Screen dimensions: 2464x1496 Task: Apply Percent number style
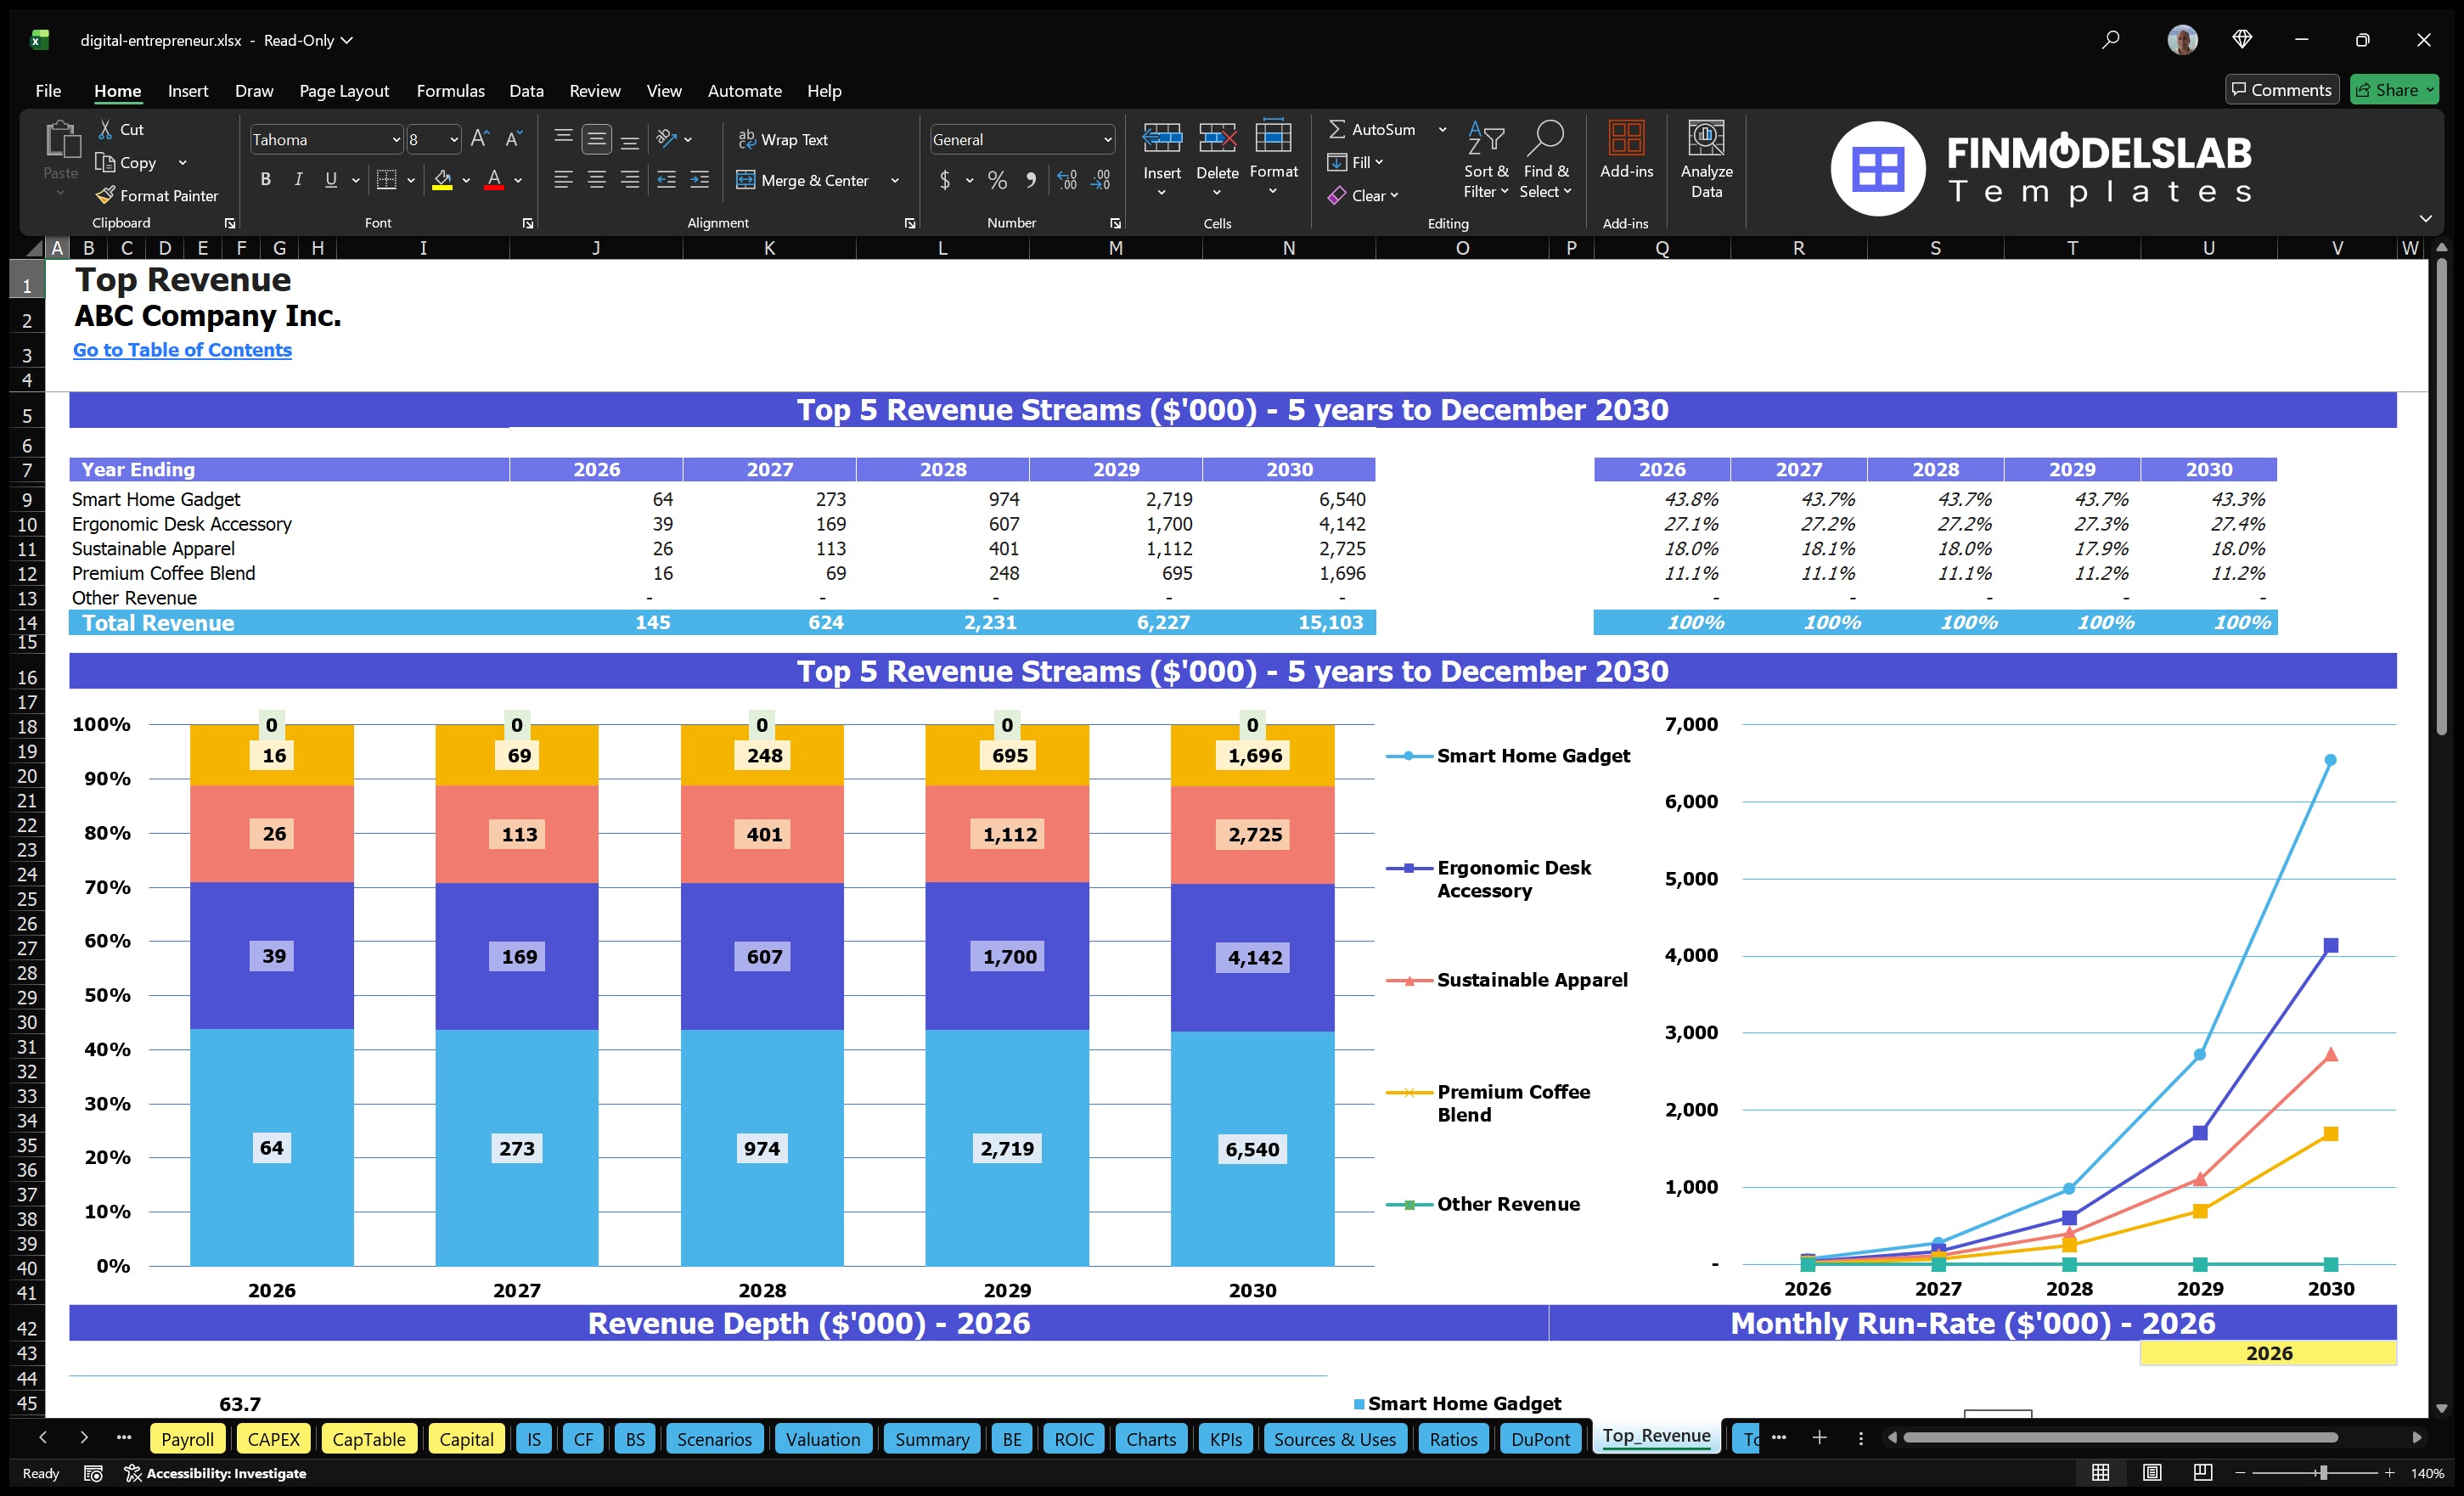[x=997, y=180]
